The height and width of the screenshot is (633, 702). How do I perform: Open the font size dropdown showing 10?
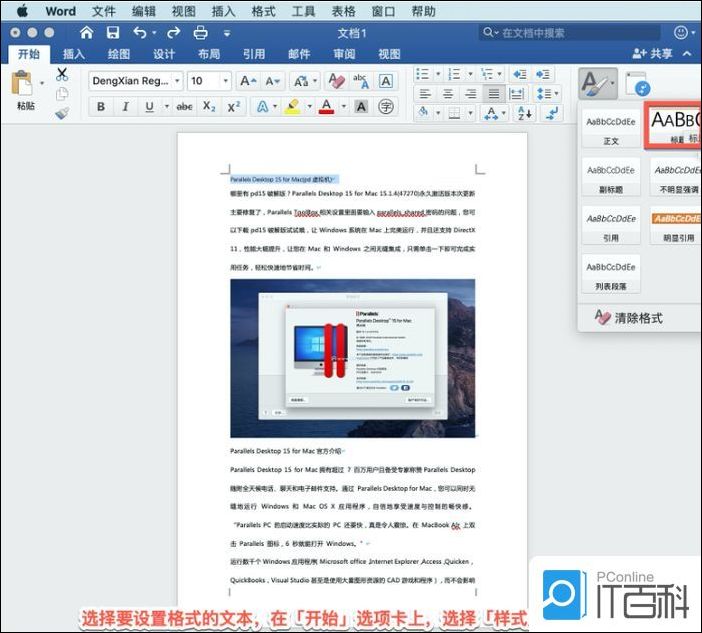(x=209, y=81)
